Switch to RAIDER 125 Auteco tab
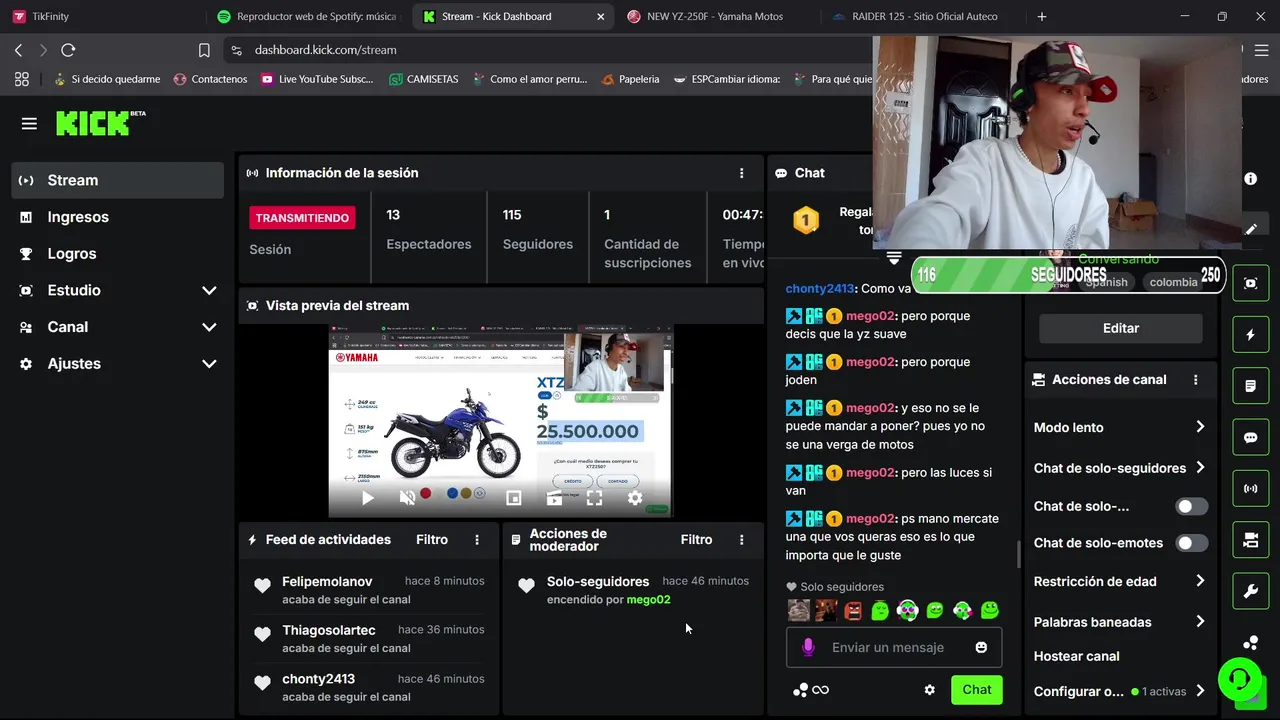This screenshot has height=720, width=1280. coord(922,17)
